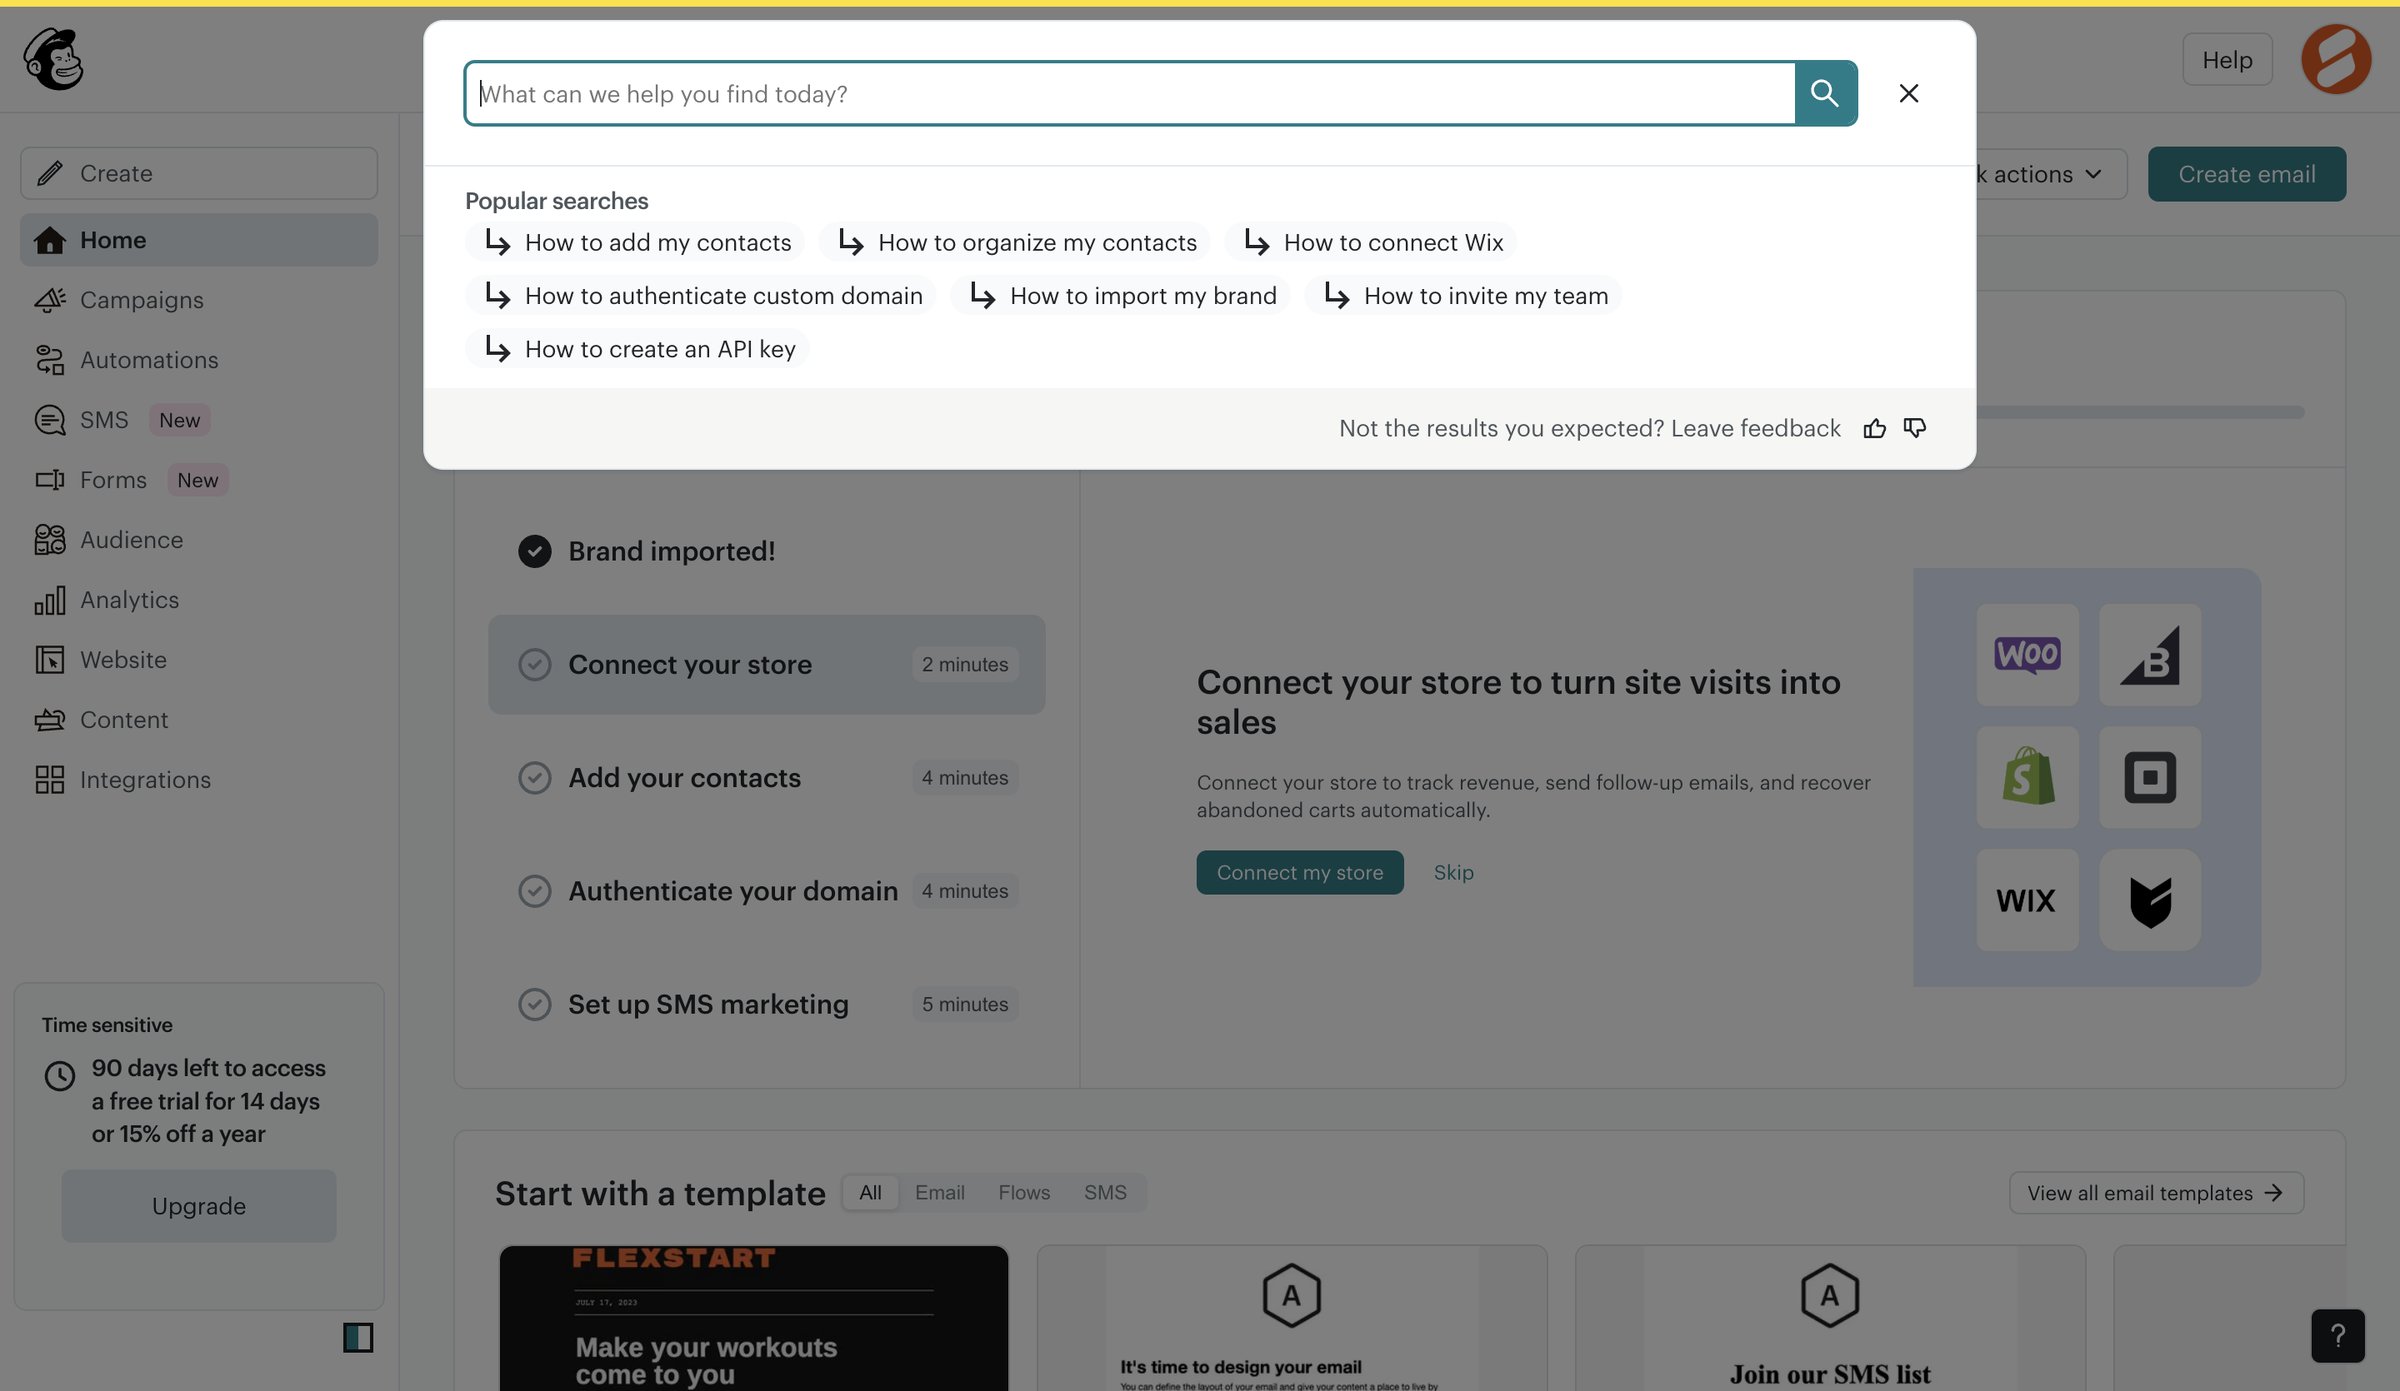Select How to add my contacts

tap(635, 242)
